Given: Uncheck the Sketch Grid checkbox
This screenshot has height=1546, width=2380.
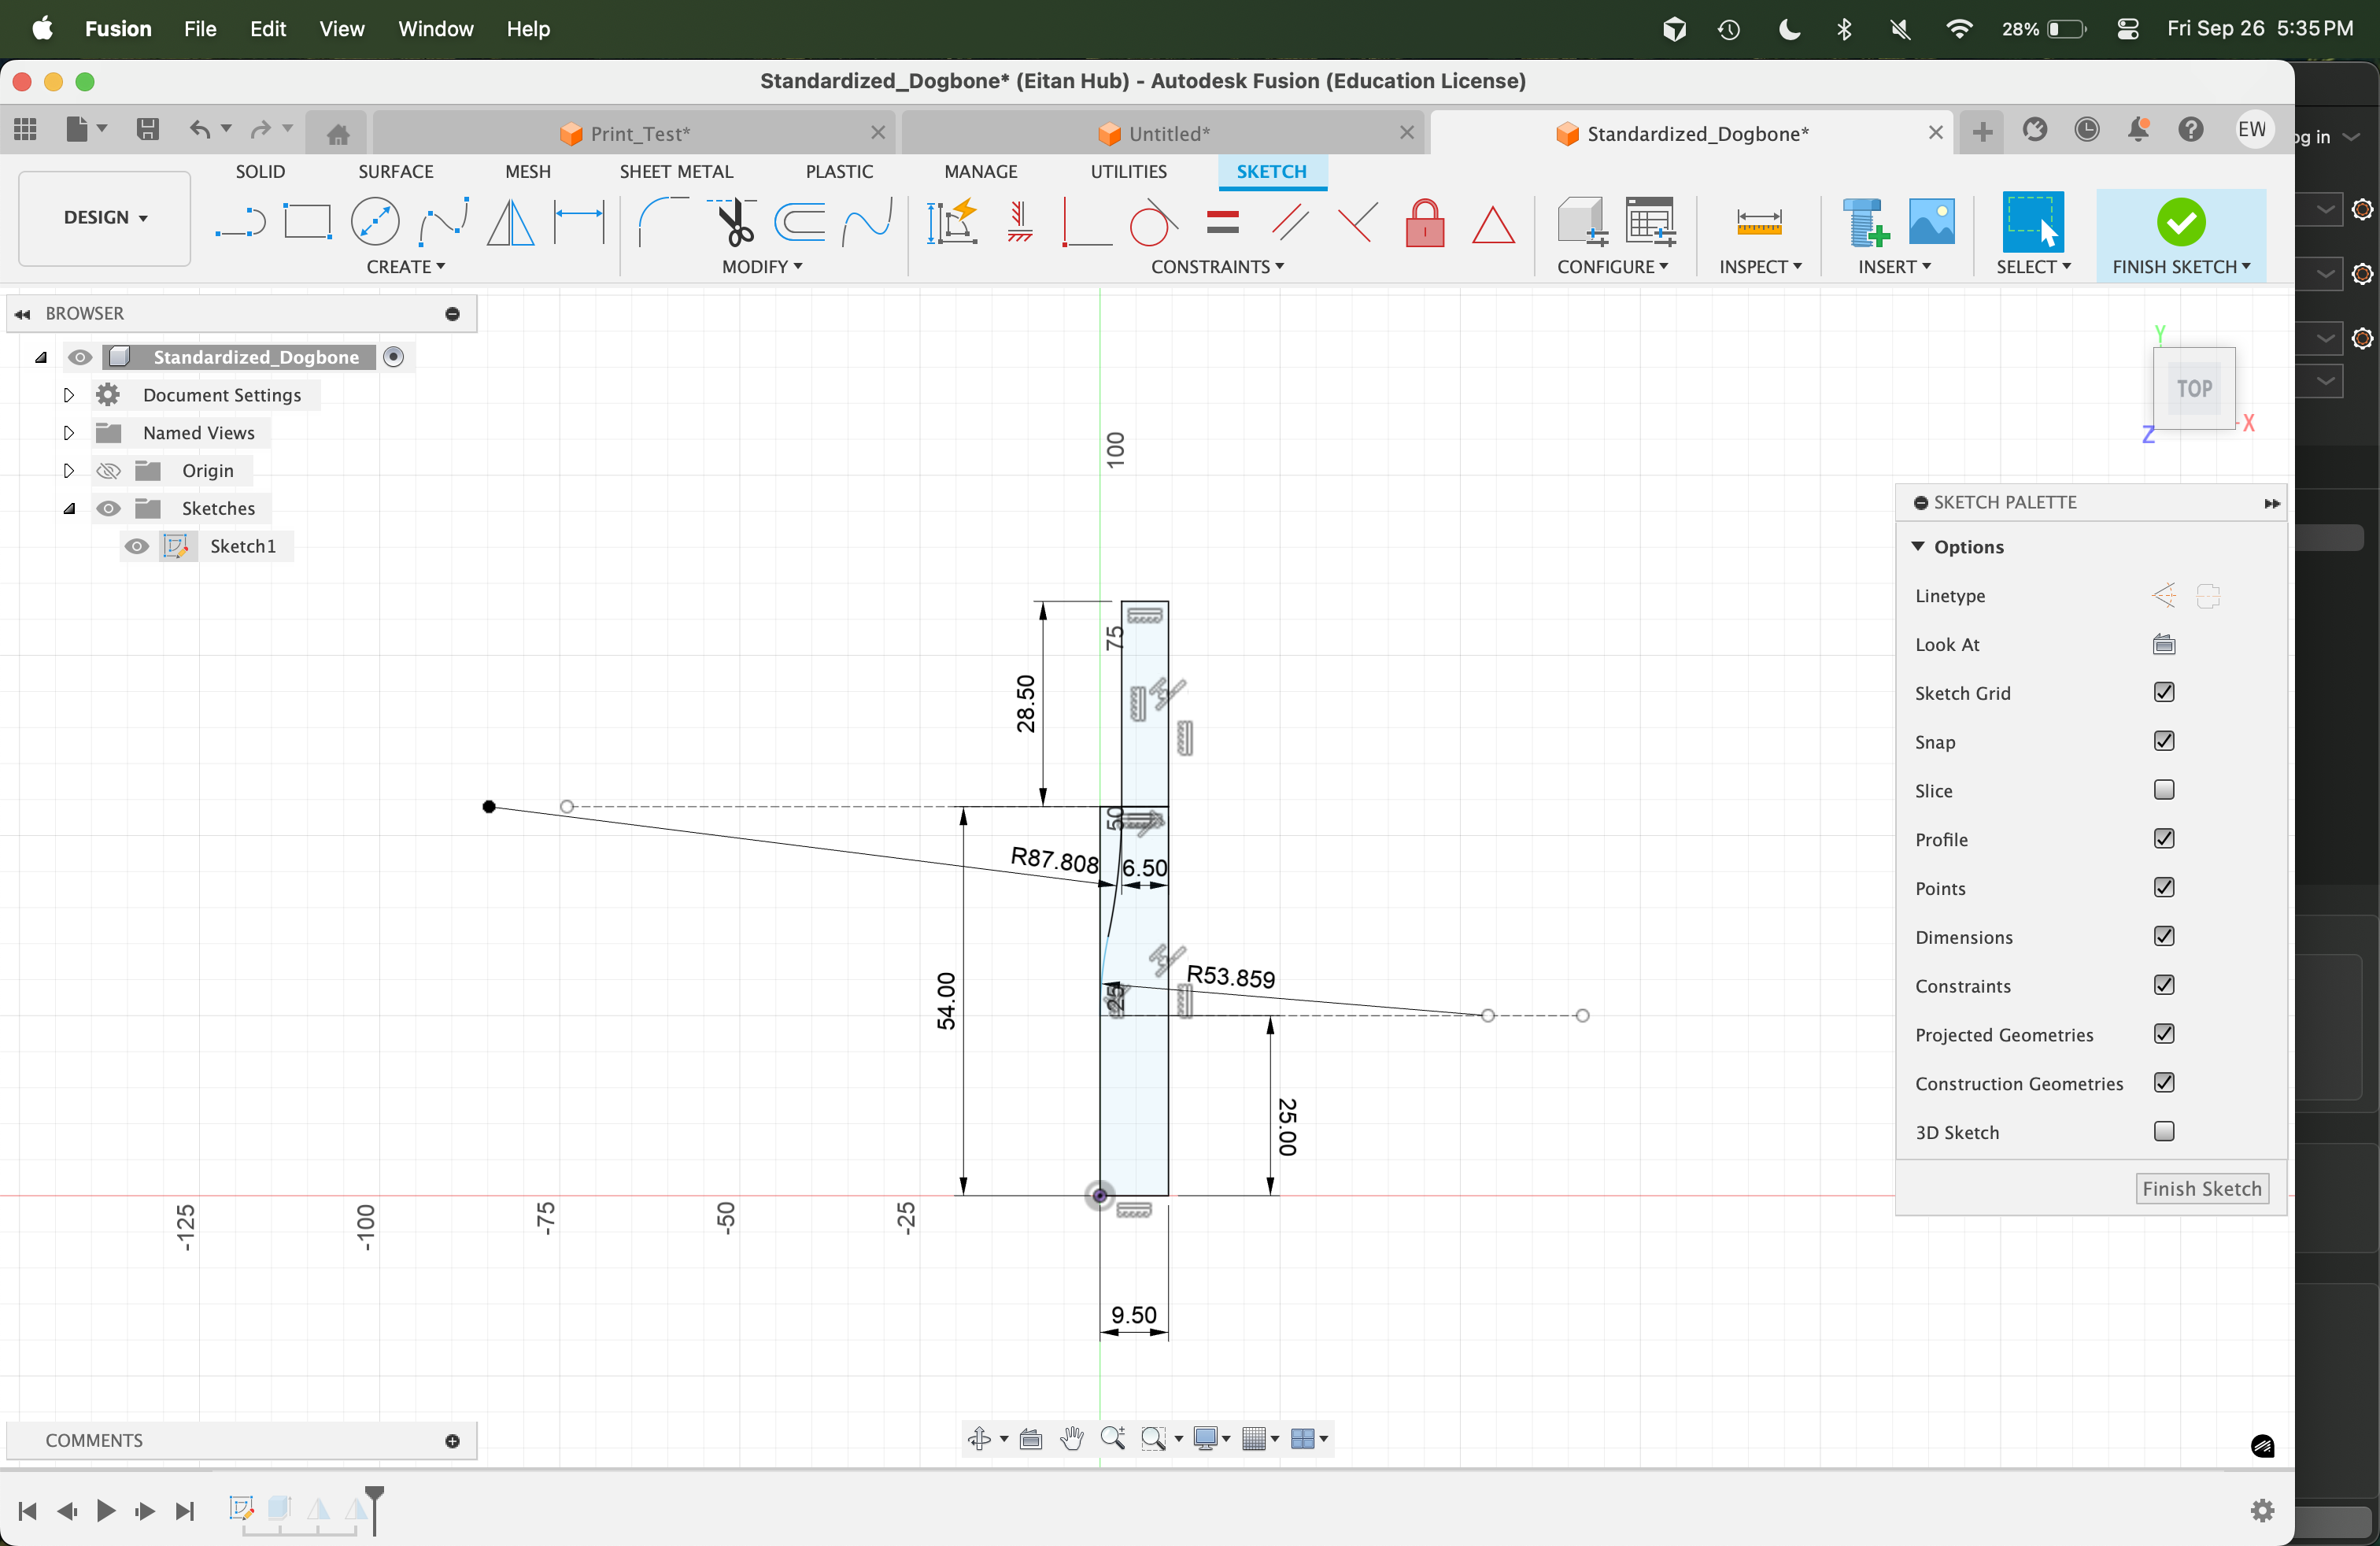Looking at the screenshot, I should click(2164, 692).
